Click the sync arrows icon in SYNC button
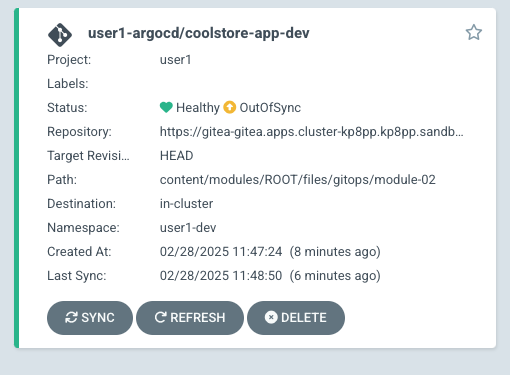Viewport: 510px width, 375px height. pos(71,318)
